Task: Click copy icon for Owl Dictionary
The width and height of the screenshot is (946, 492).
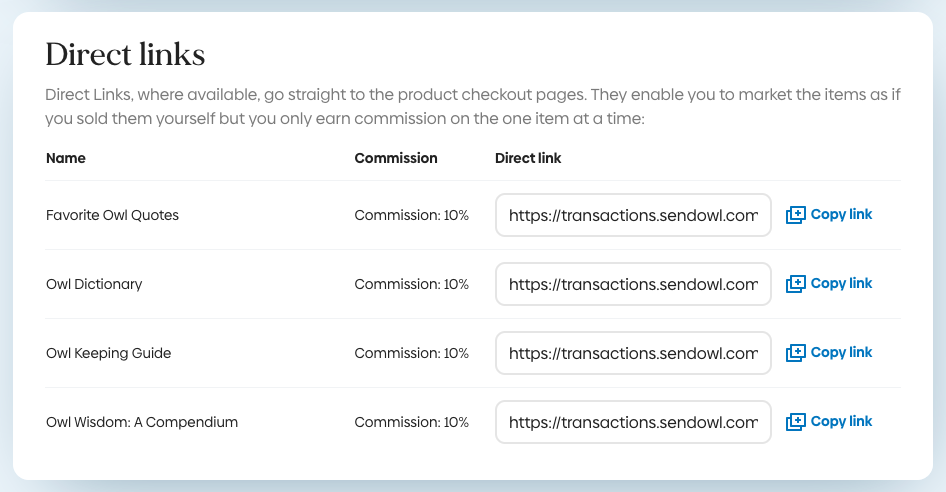Action: 796,284
